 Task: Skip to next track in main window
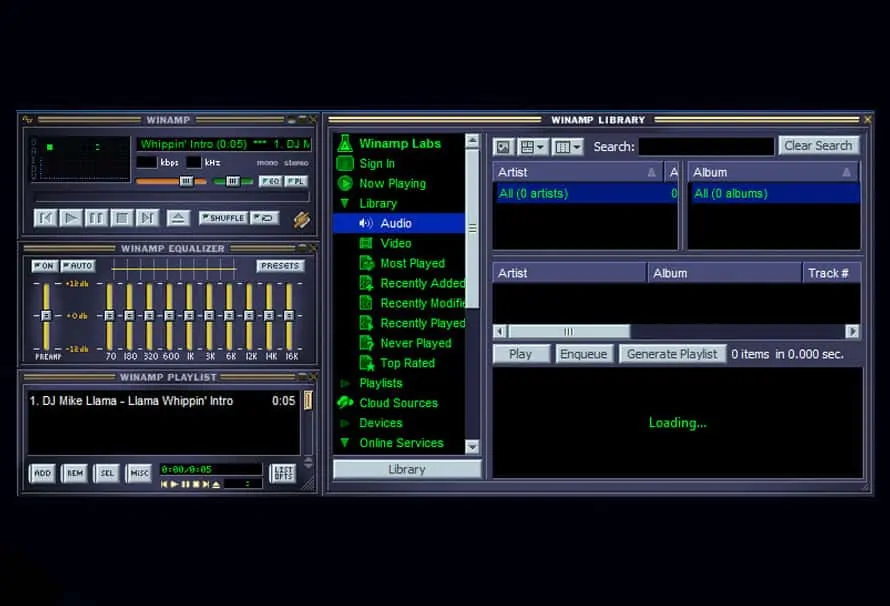148,218
